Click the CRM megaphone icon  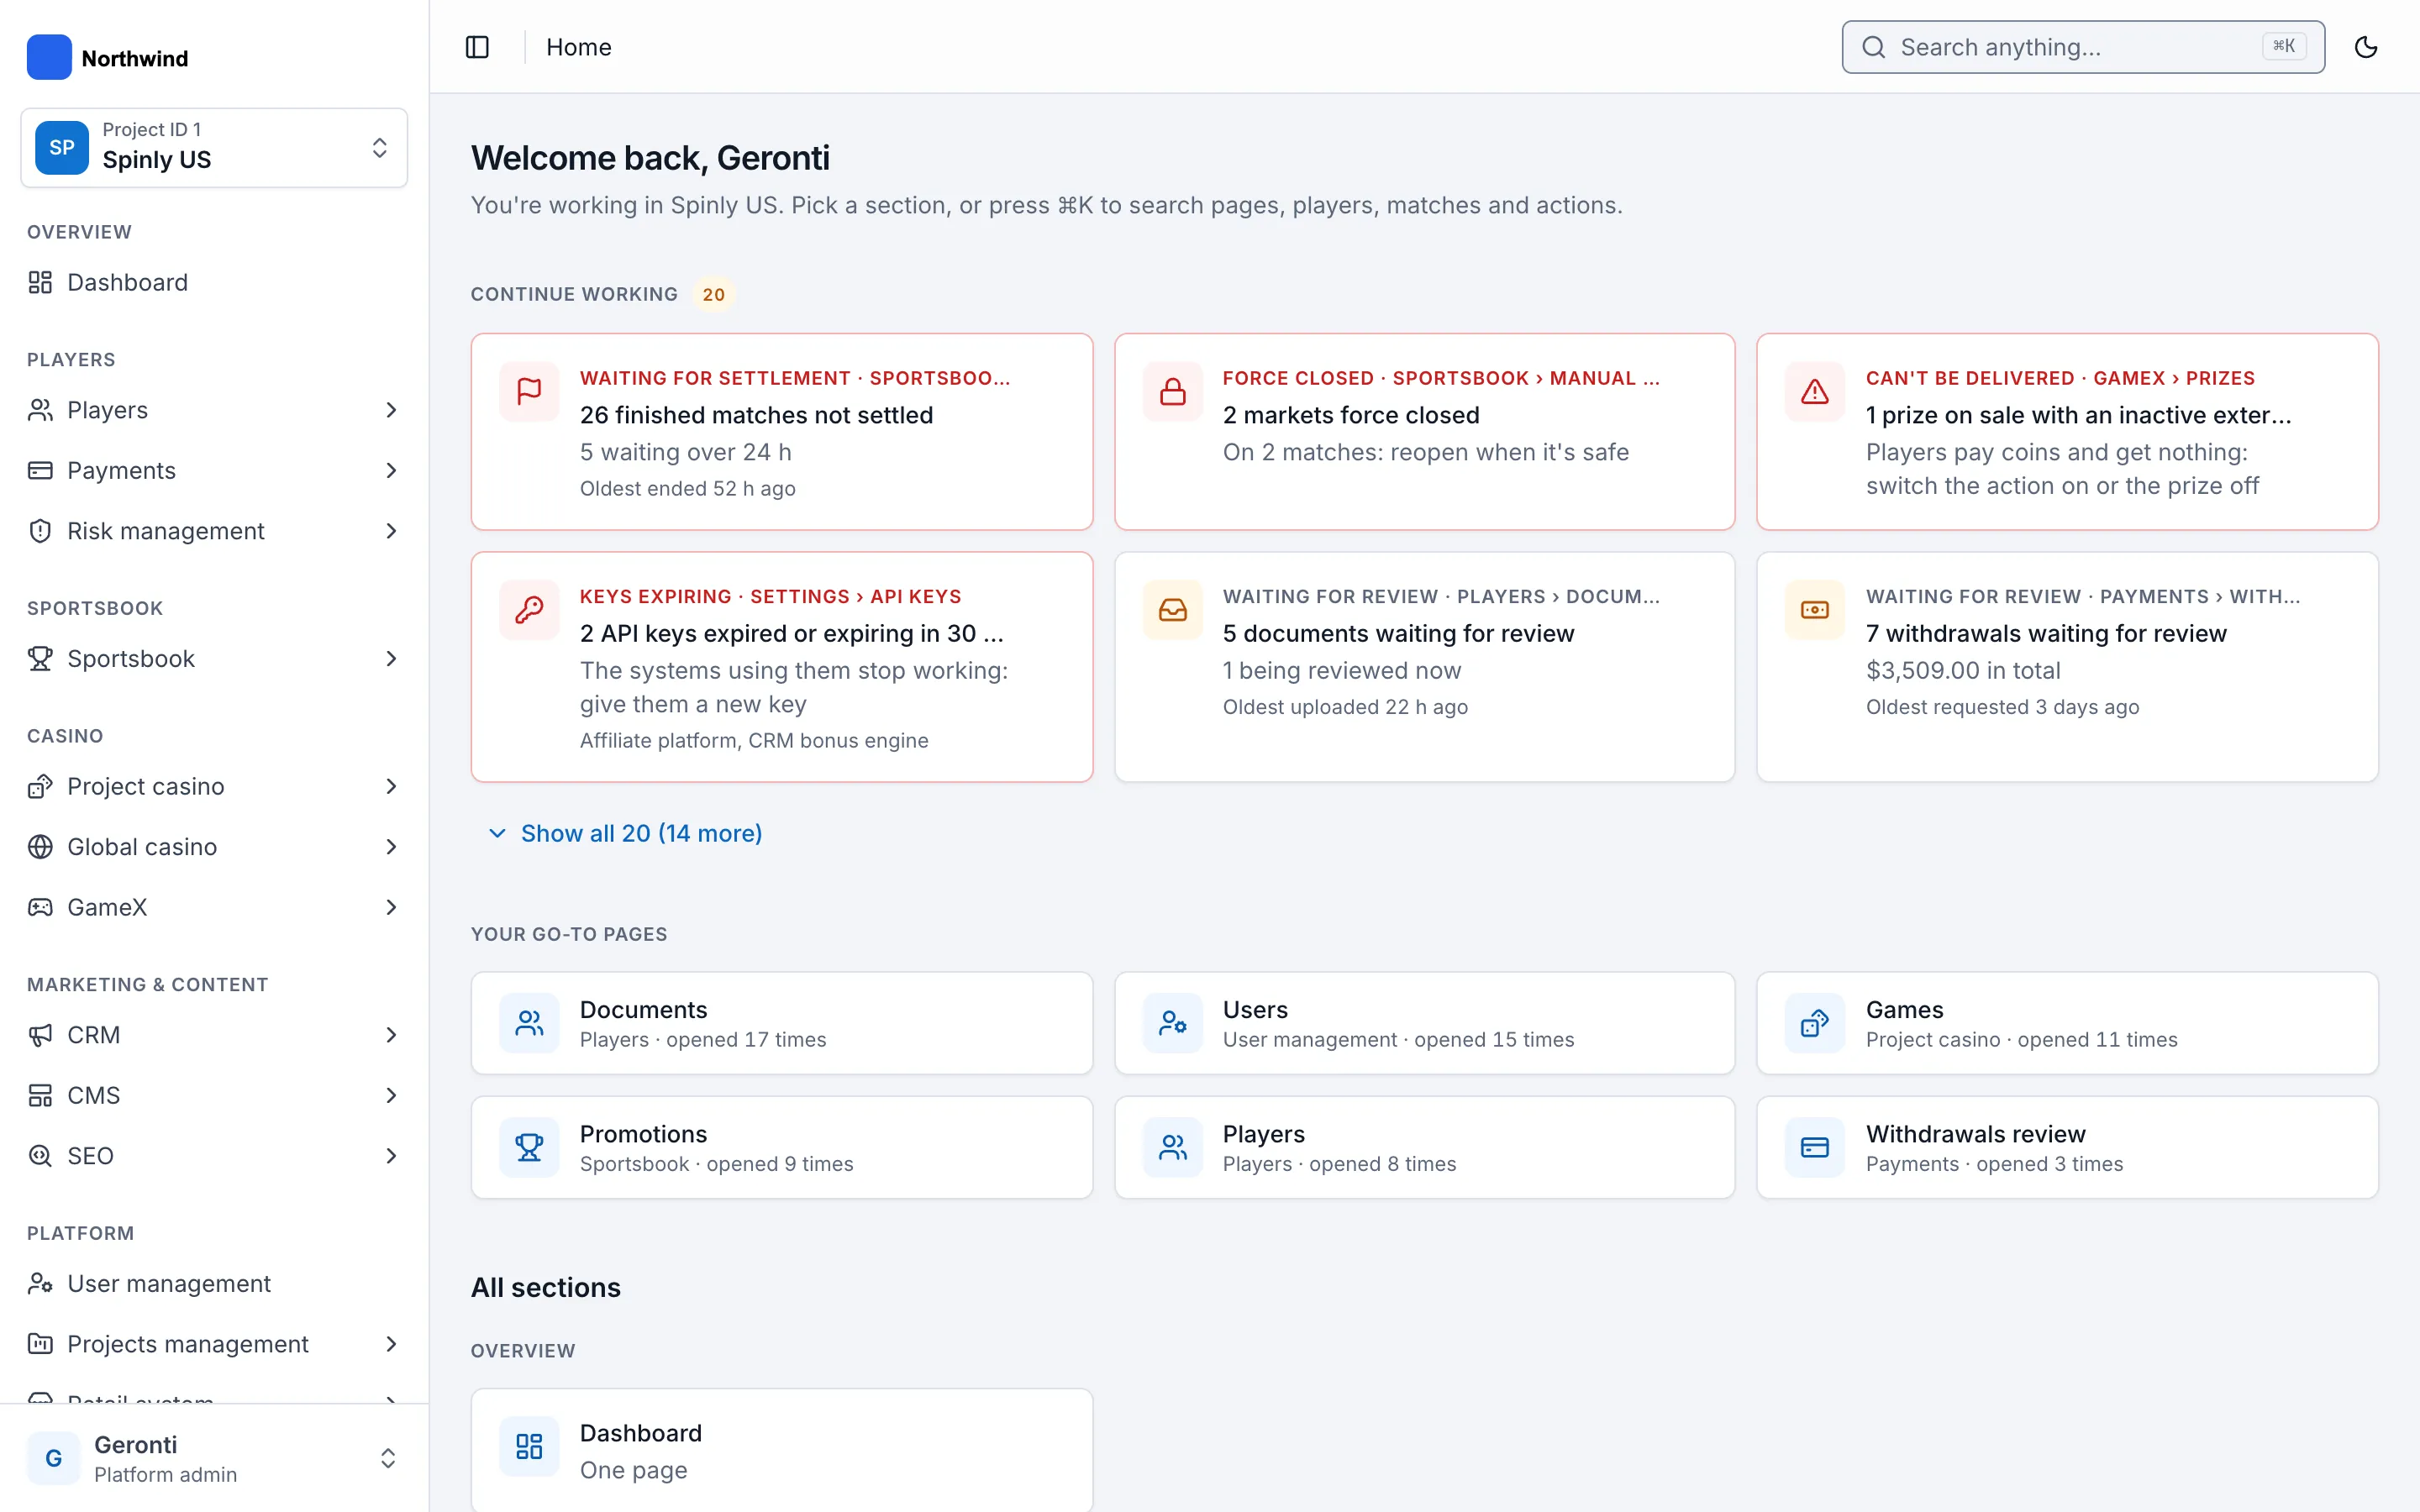point(40,1035)
